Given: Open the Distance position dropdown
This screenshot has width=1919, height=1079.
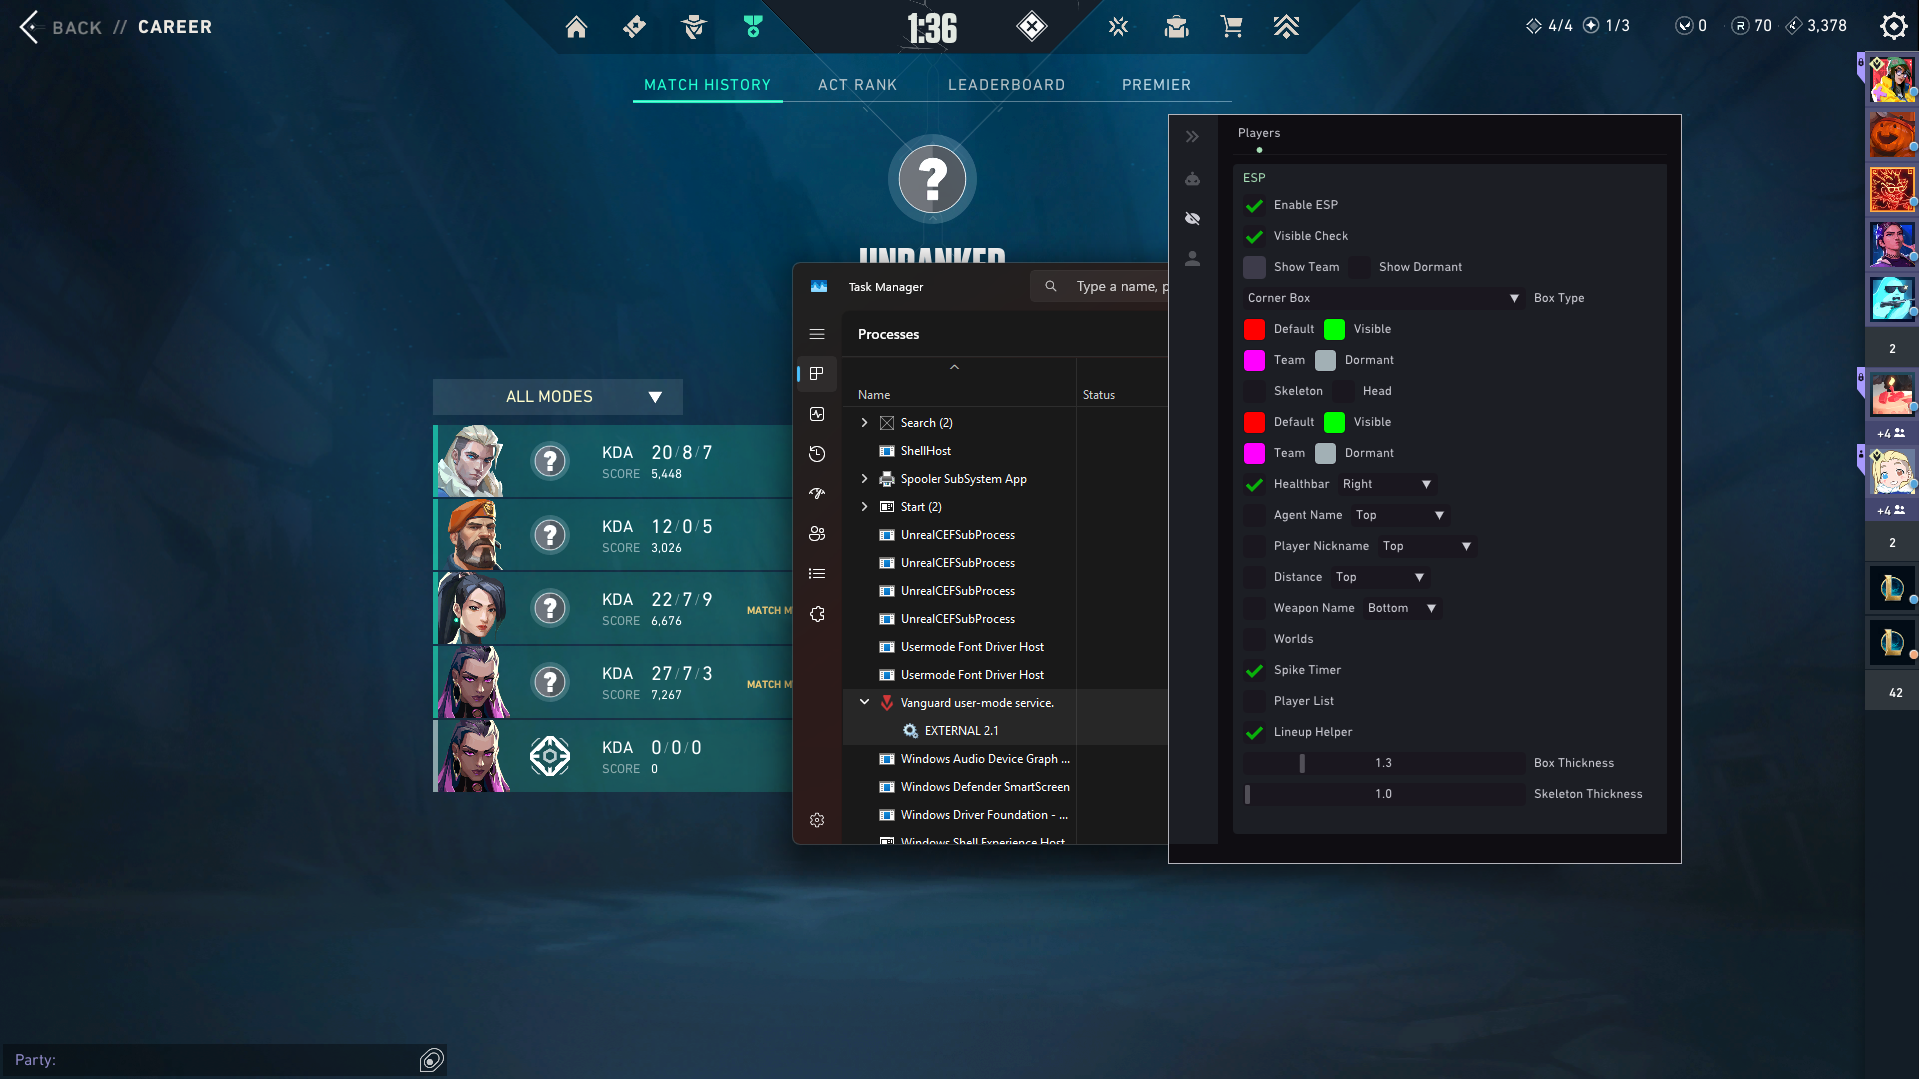Looking at the screenshot, I should click(x=1381, y=577).
